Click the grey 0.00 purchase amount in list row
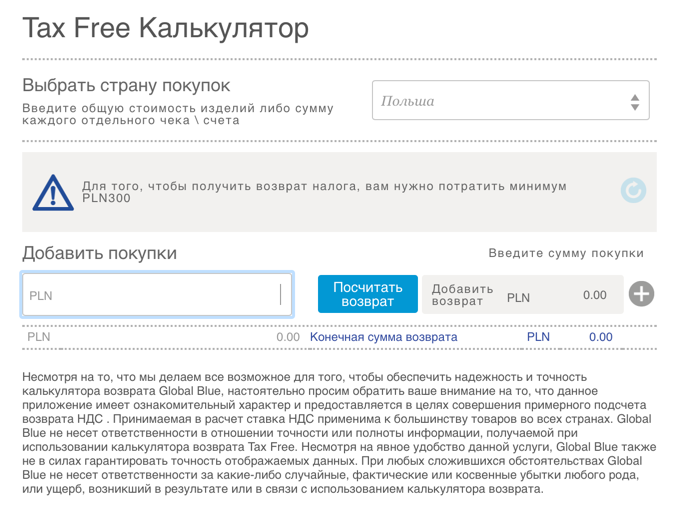The height and width of the screenshot is (507, 675). click(288, 337)
